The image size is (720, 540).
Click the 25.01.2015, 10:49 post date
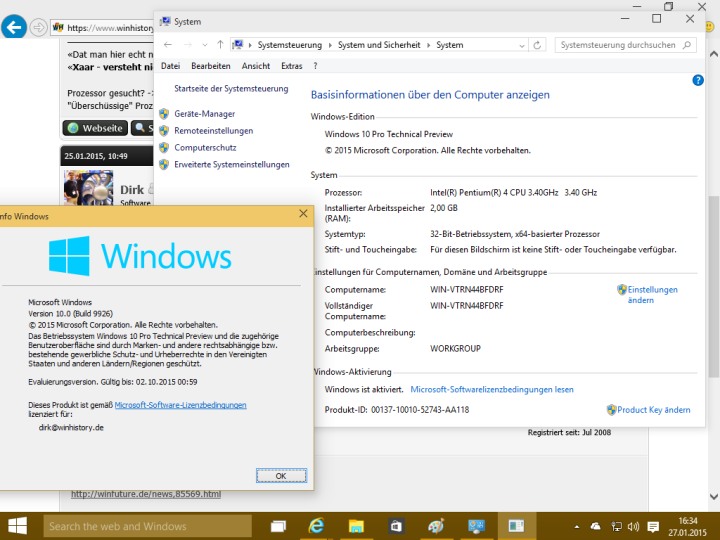pyautogui.click(x=96, y=156)
